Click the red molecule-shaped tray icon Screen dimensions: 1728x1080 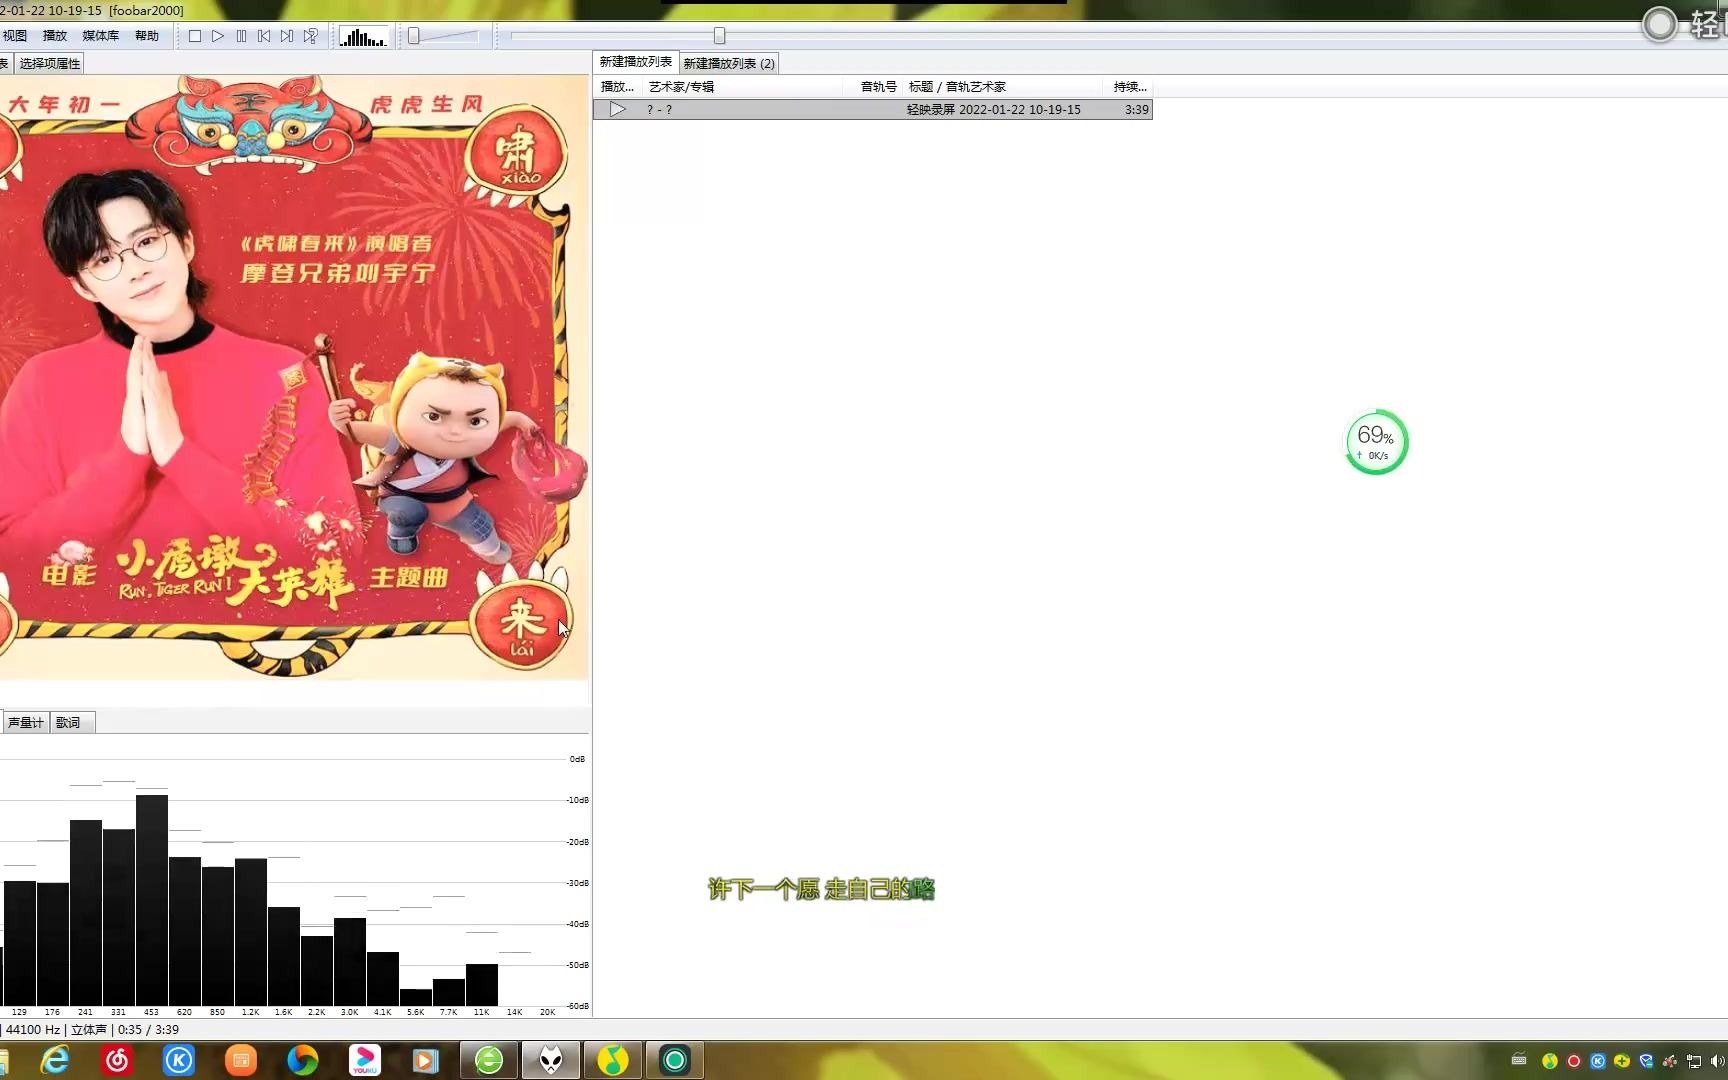1670,1061
